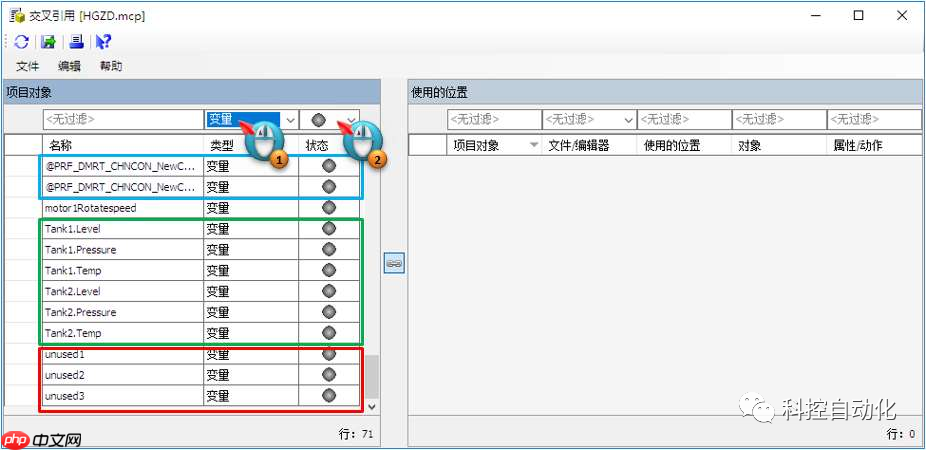Click the 行: 0 count in right status bar
The height and width of the screenshot is (450, 926).
[x=902, y=434]
